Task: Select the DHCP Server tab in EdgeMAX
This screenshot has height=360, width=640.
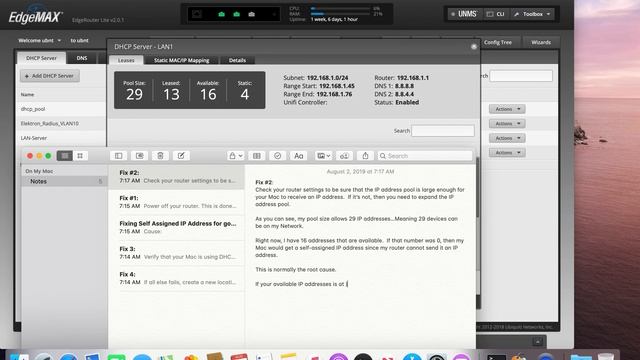Action: click(41, 58)
